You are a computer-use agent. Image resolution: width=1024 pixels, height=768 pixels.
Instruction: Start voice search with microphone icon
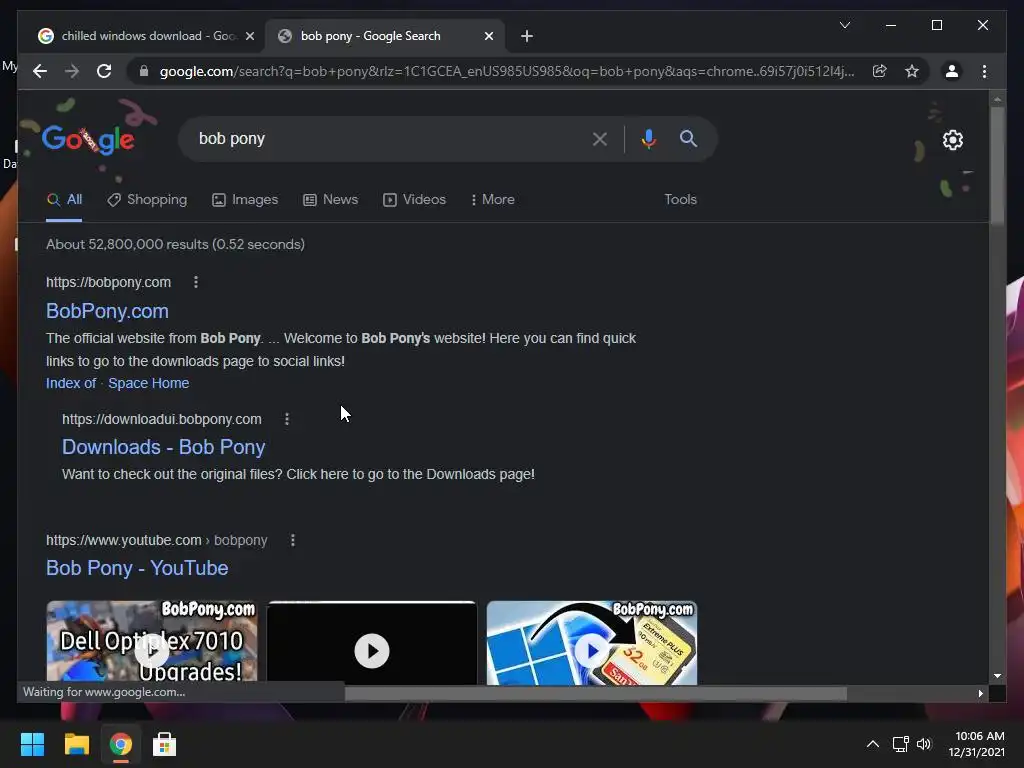(648, 138)
